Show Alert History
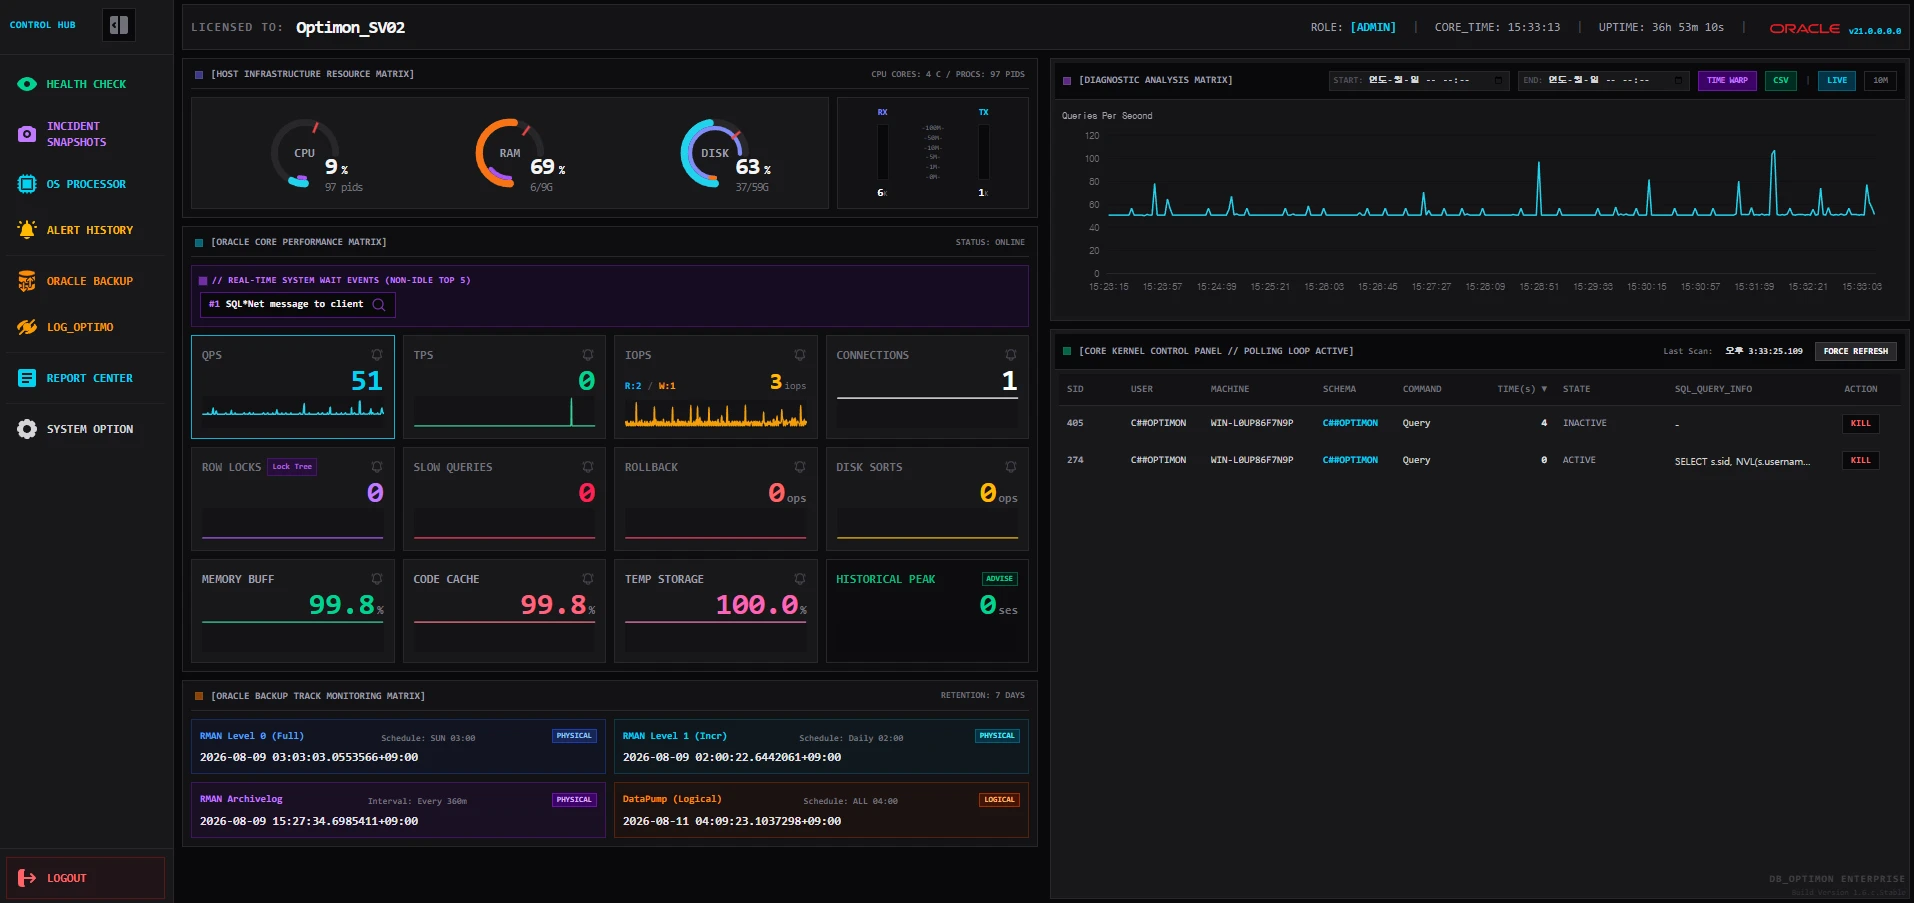Viewport: 1914px width, 903px height. pyautogui.click(x=86, y=230)
